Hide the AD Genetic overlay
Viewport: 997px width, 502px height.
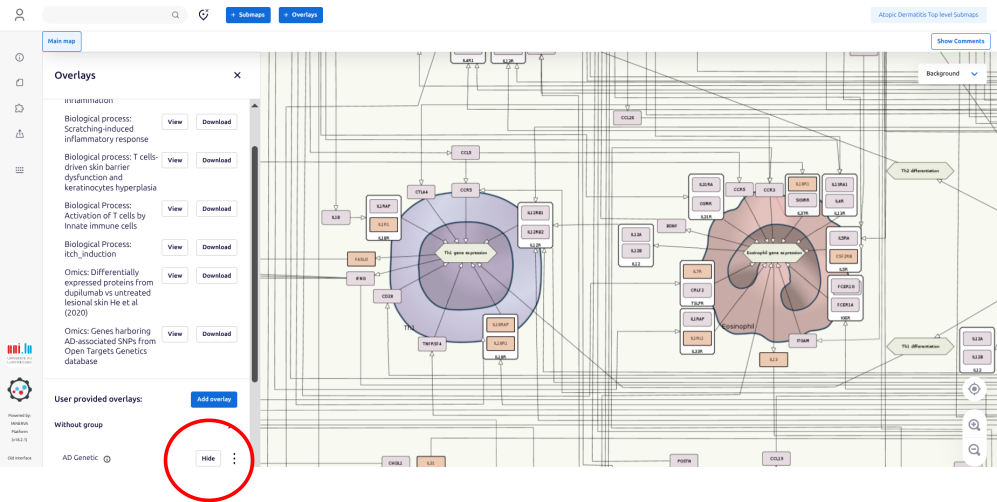pyautogui.click(x=208, y=458)
